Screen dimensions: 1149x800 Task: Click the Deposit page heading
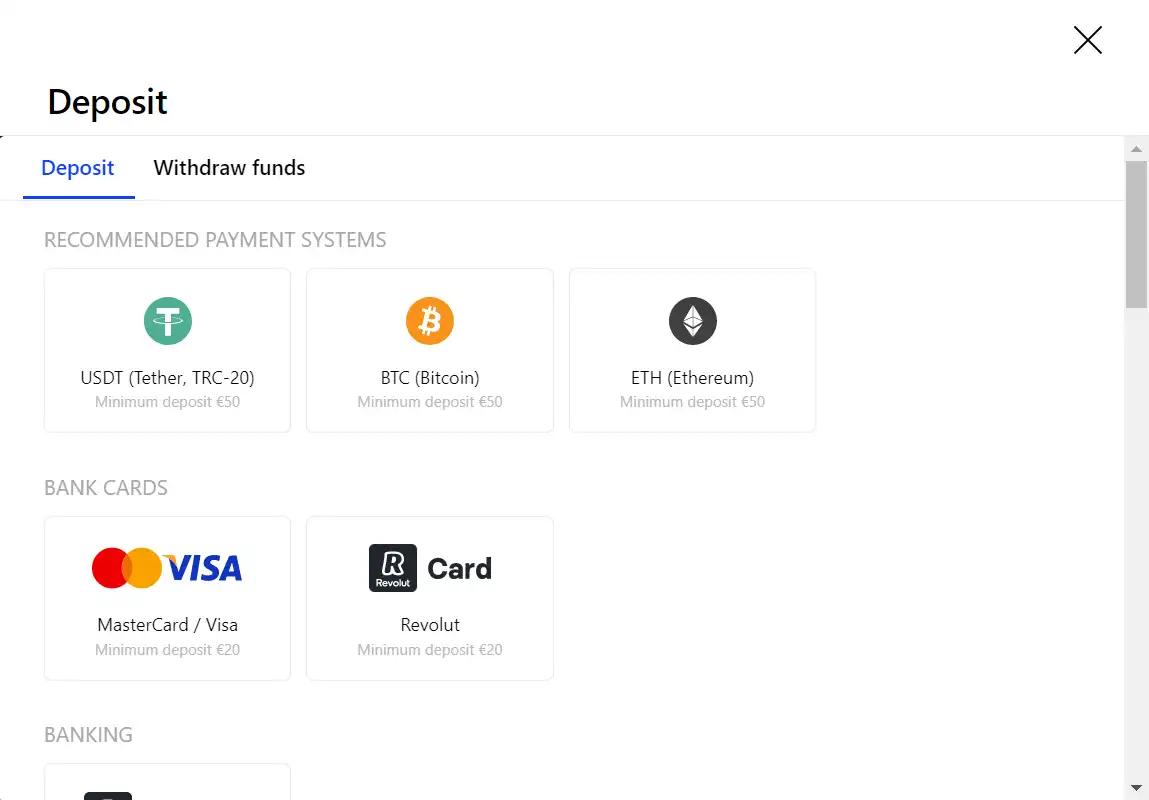click(x=107, y=102)
